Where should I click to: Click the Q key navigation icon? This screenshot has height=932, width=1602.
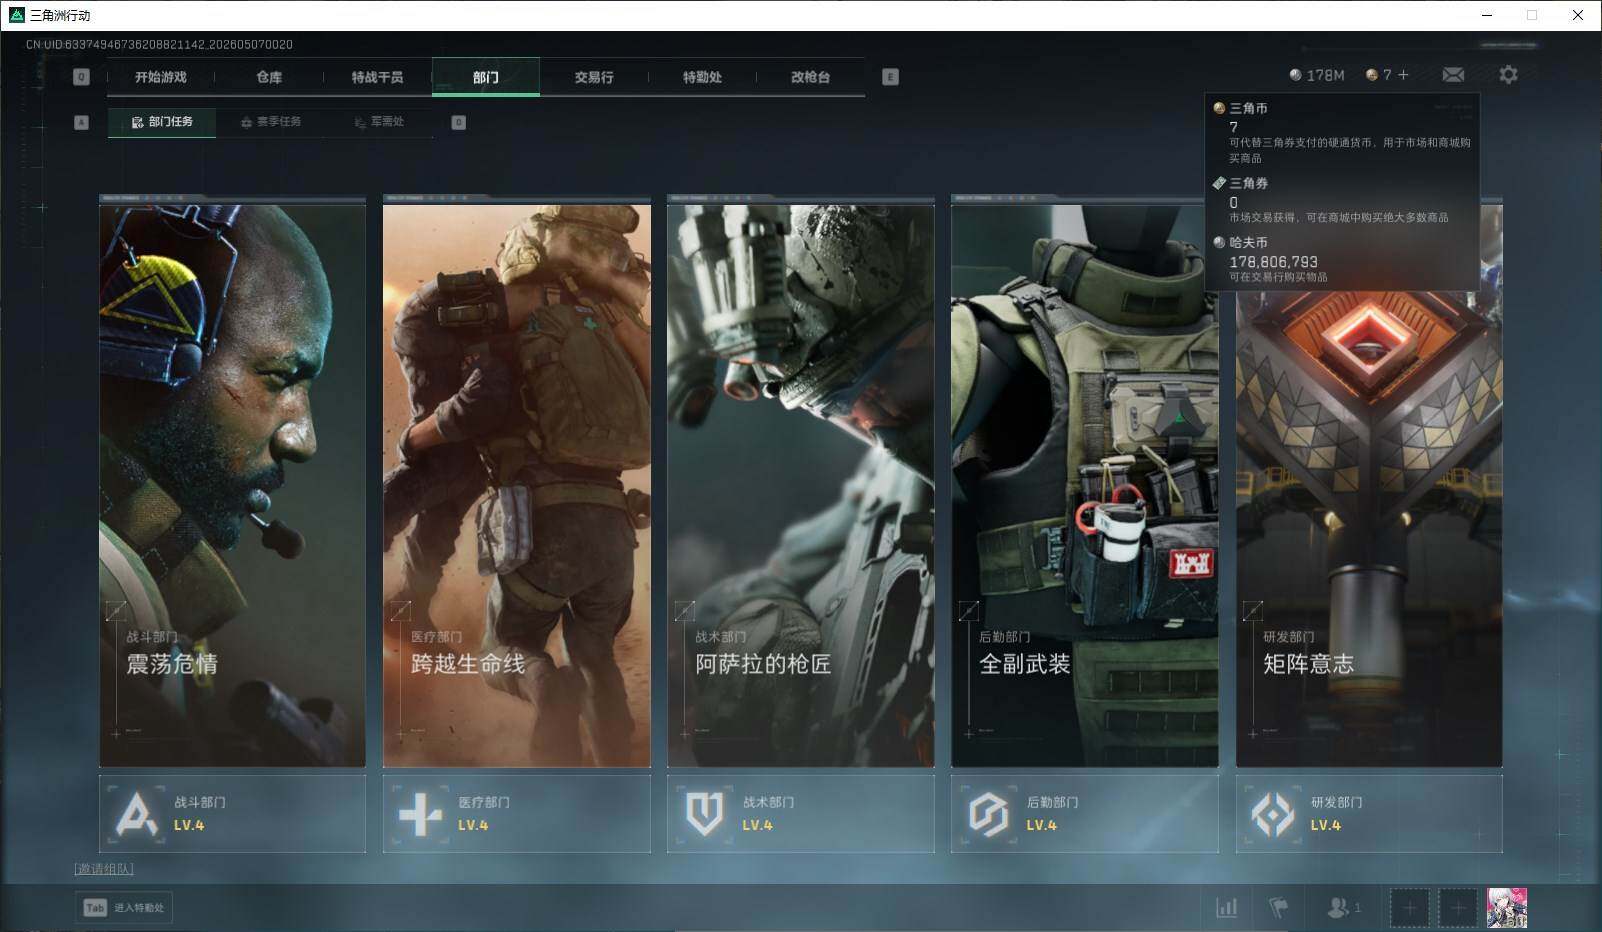point(82,77)
